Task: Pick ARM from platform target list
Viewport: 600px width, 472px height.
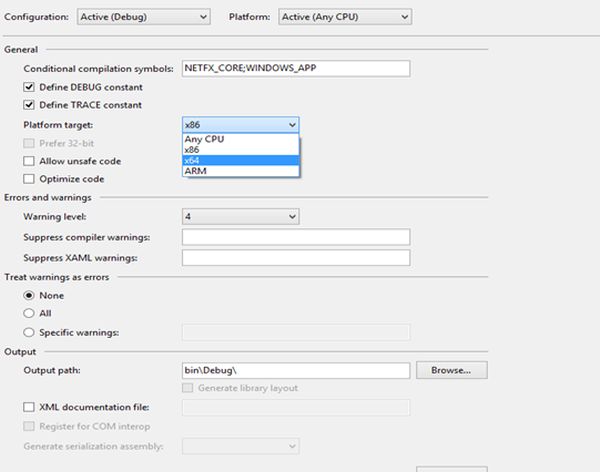Action: (241, 171)
